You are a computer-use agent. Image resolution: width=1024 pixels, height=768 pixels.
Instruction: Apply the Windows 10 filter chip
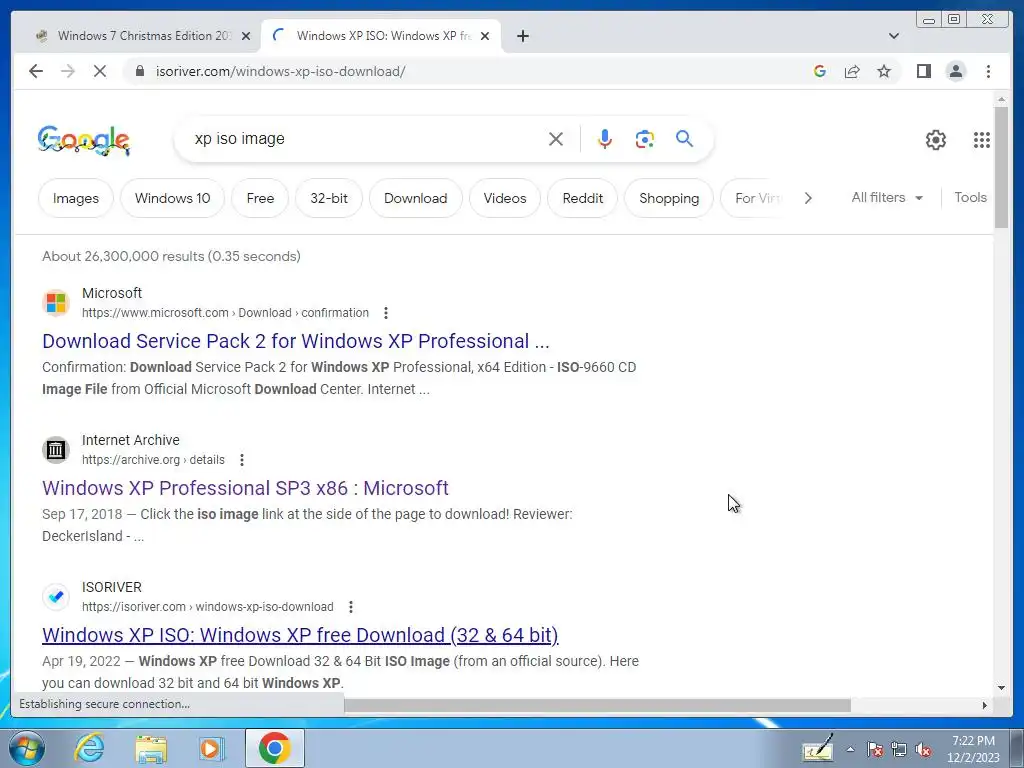(x=172, y=198)
